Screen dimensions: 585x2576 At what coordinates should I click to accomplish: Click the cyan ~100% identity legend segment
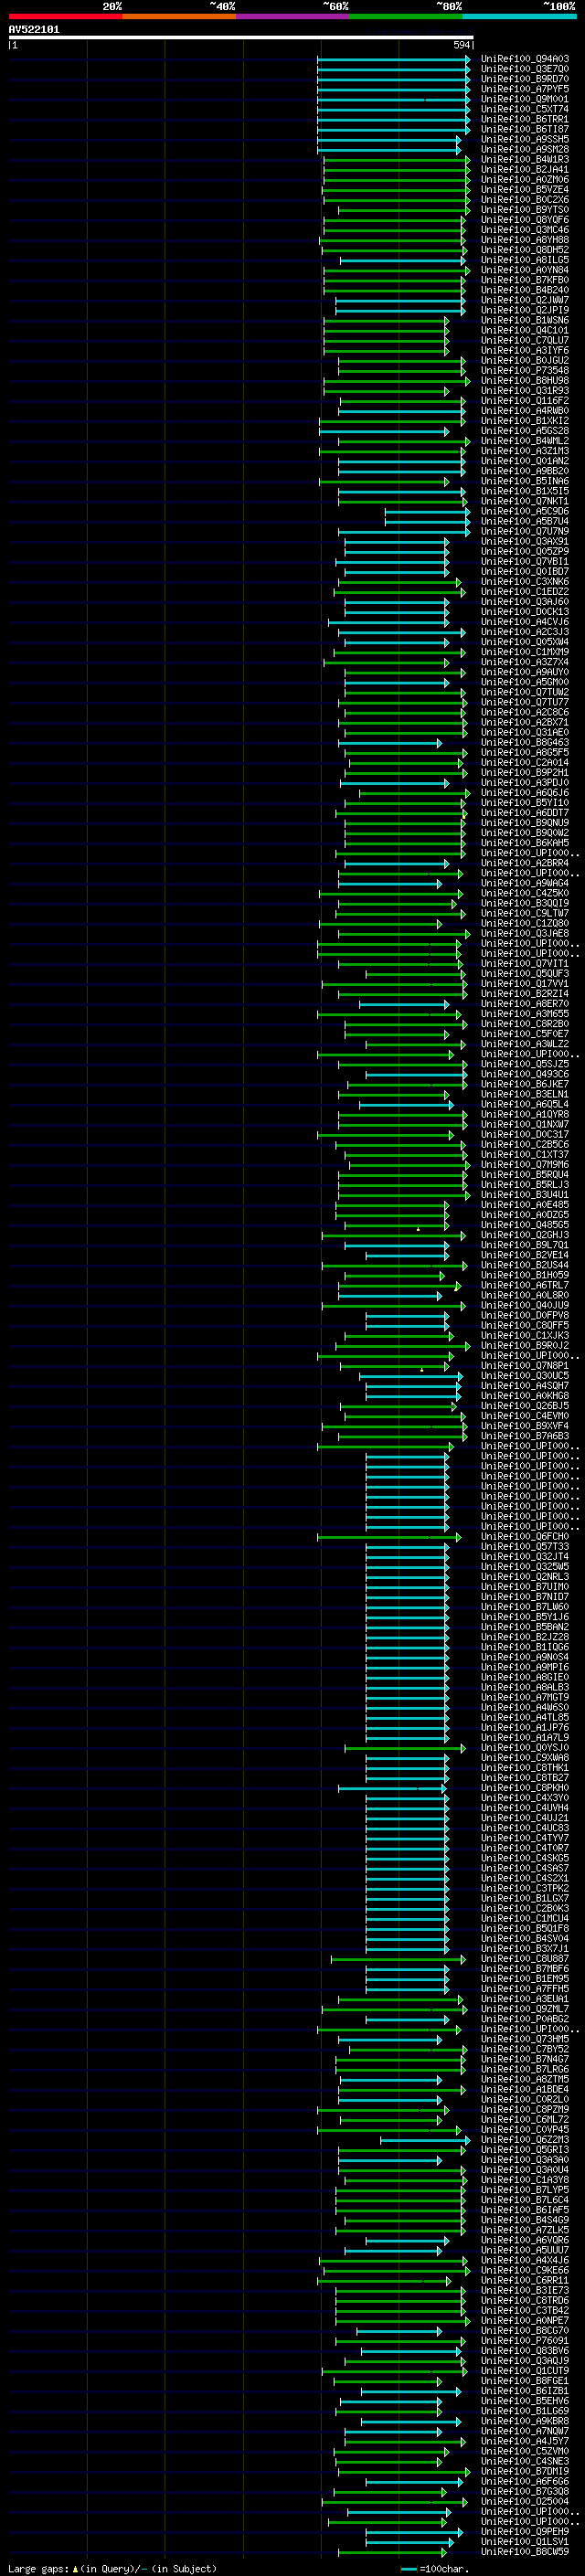pos(519,16)
